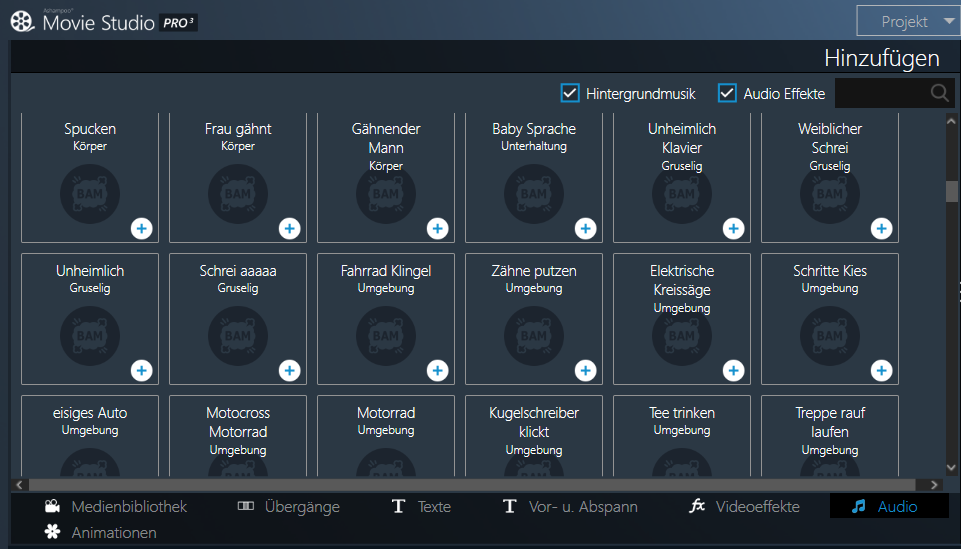Preview Spucken via its BAM icon
Image resolution: width=961 pixels, height=549 pixels.
(90, 194)
